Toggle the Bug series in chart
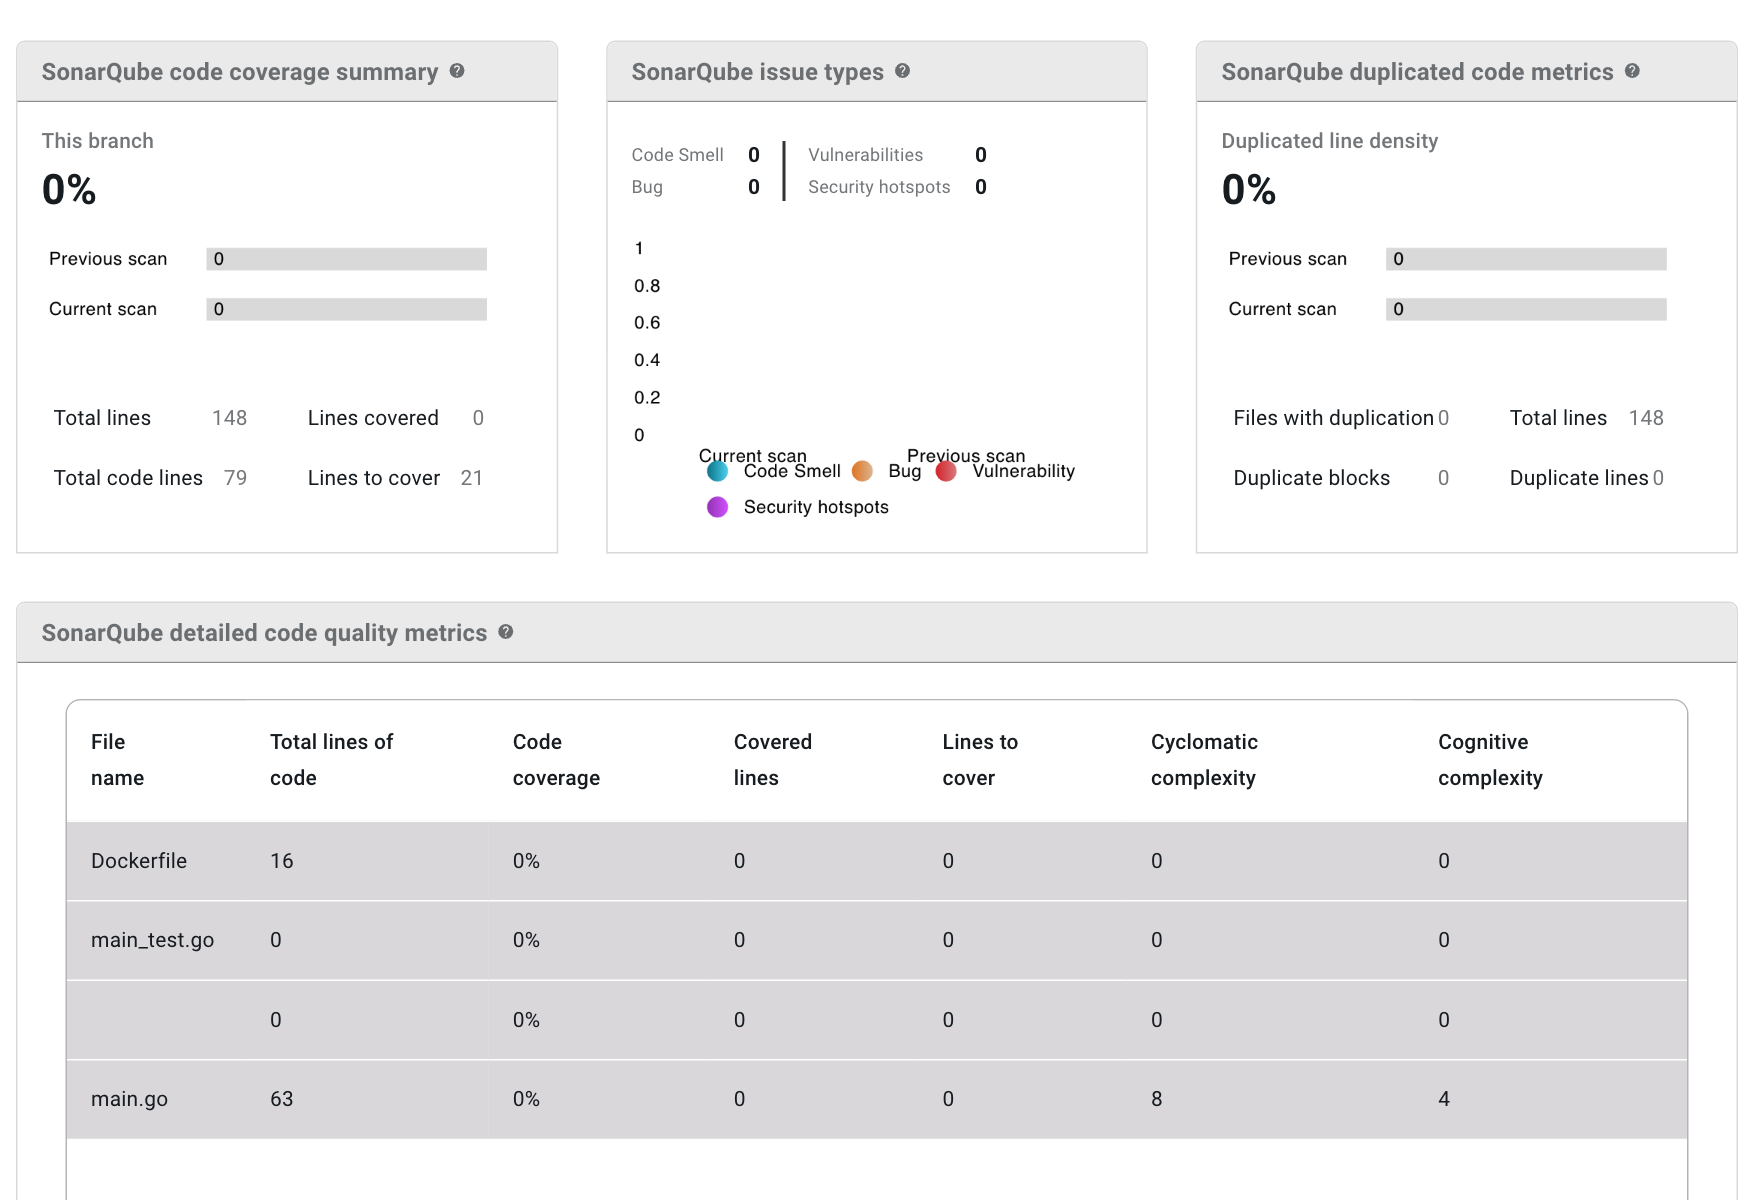The width and height of the screenshot is (1750, 1200). [x=904, y=471]
